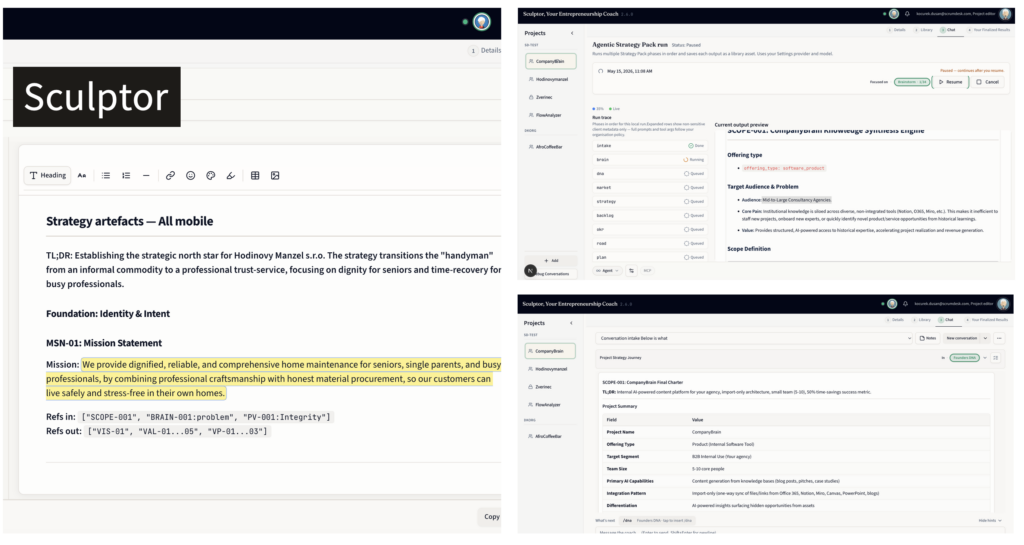Open the text color palette
This screenshot has height=545, width=1024.
point(210,176)
